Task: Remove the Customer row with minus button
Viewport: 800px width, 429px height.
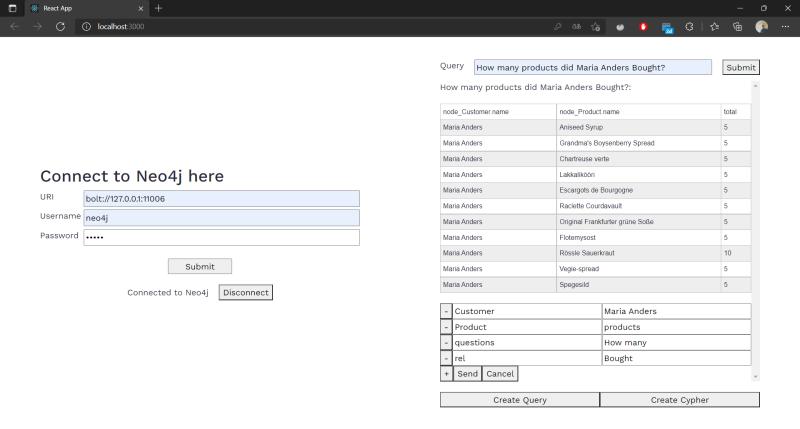Action: [446, 311]
